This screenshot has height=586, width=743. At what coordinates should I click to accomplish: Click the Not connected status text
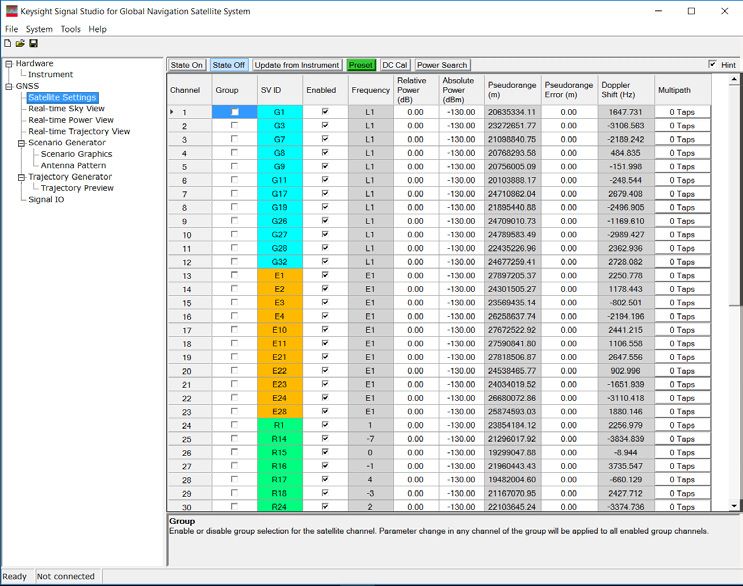coord(66,577)
